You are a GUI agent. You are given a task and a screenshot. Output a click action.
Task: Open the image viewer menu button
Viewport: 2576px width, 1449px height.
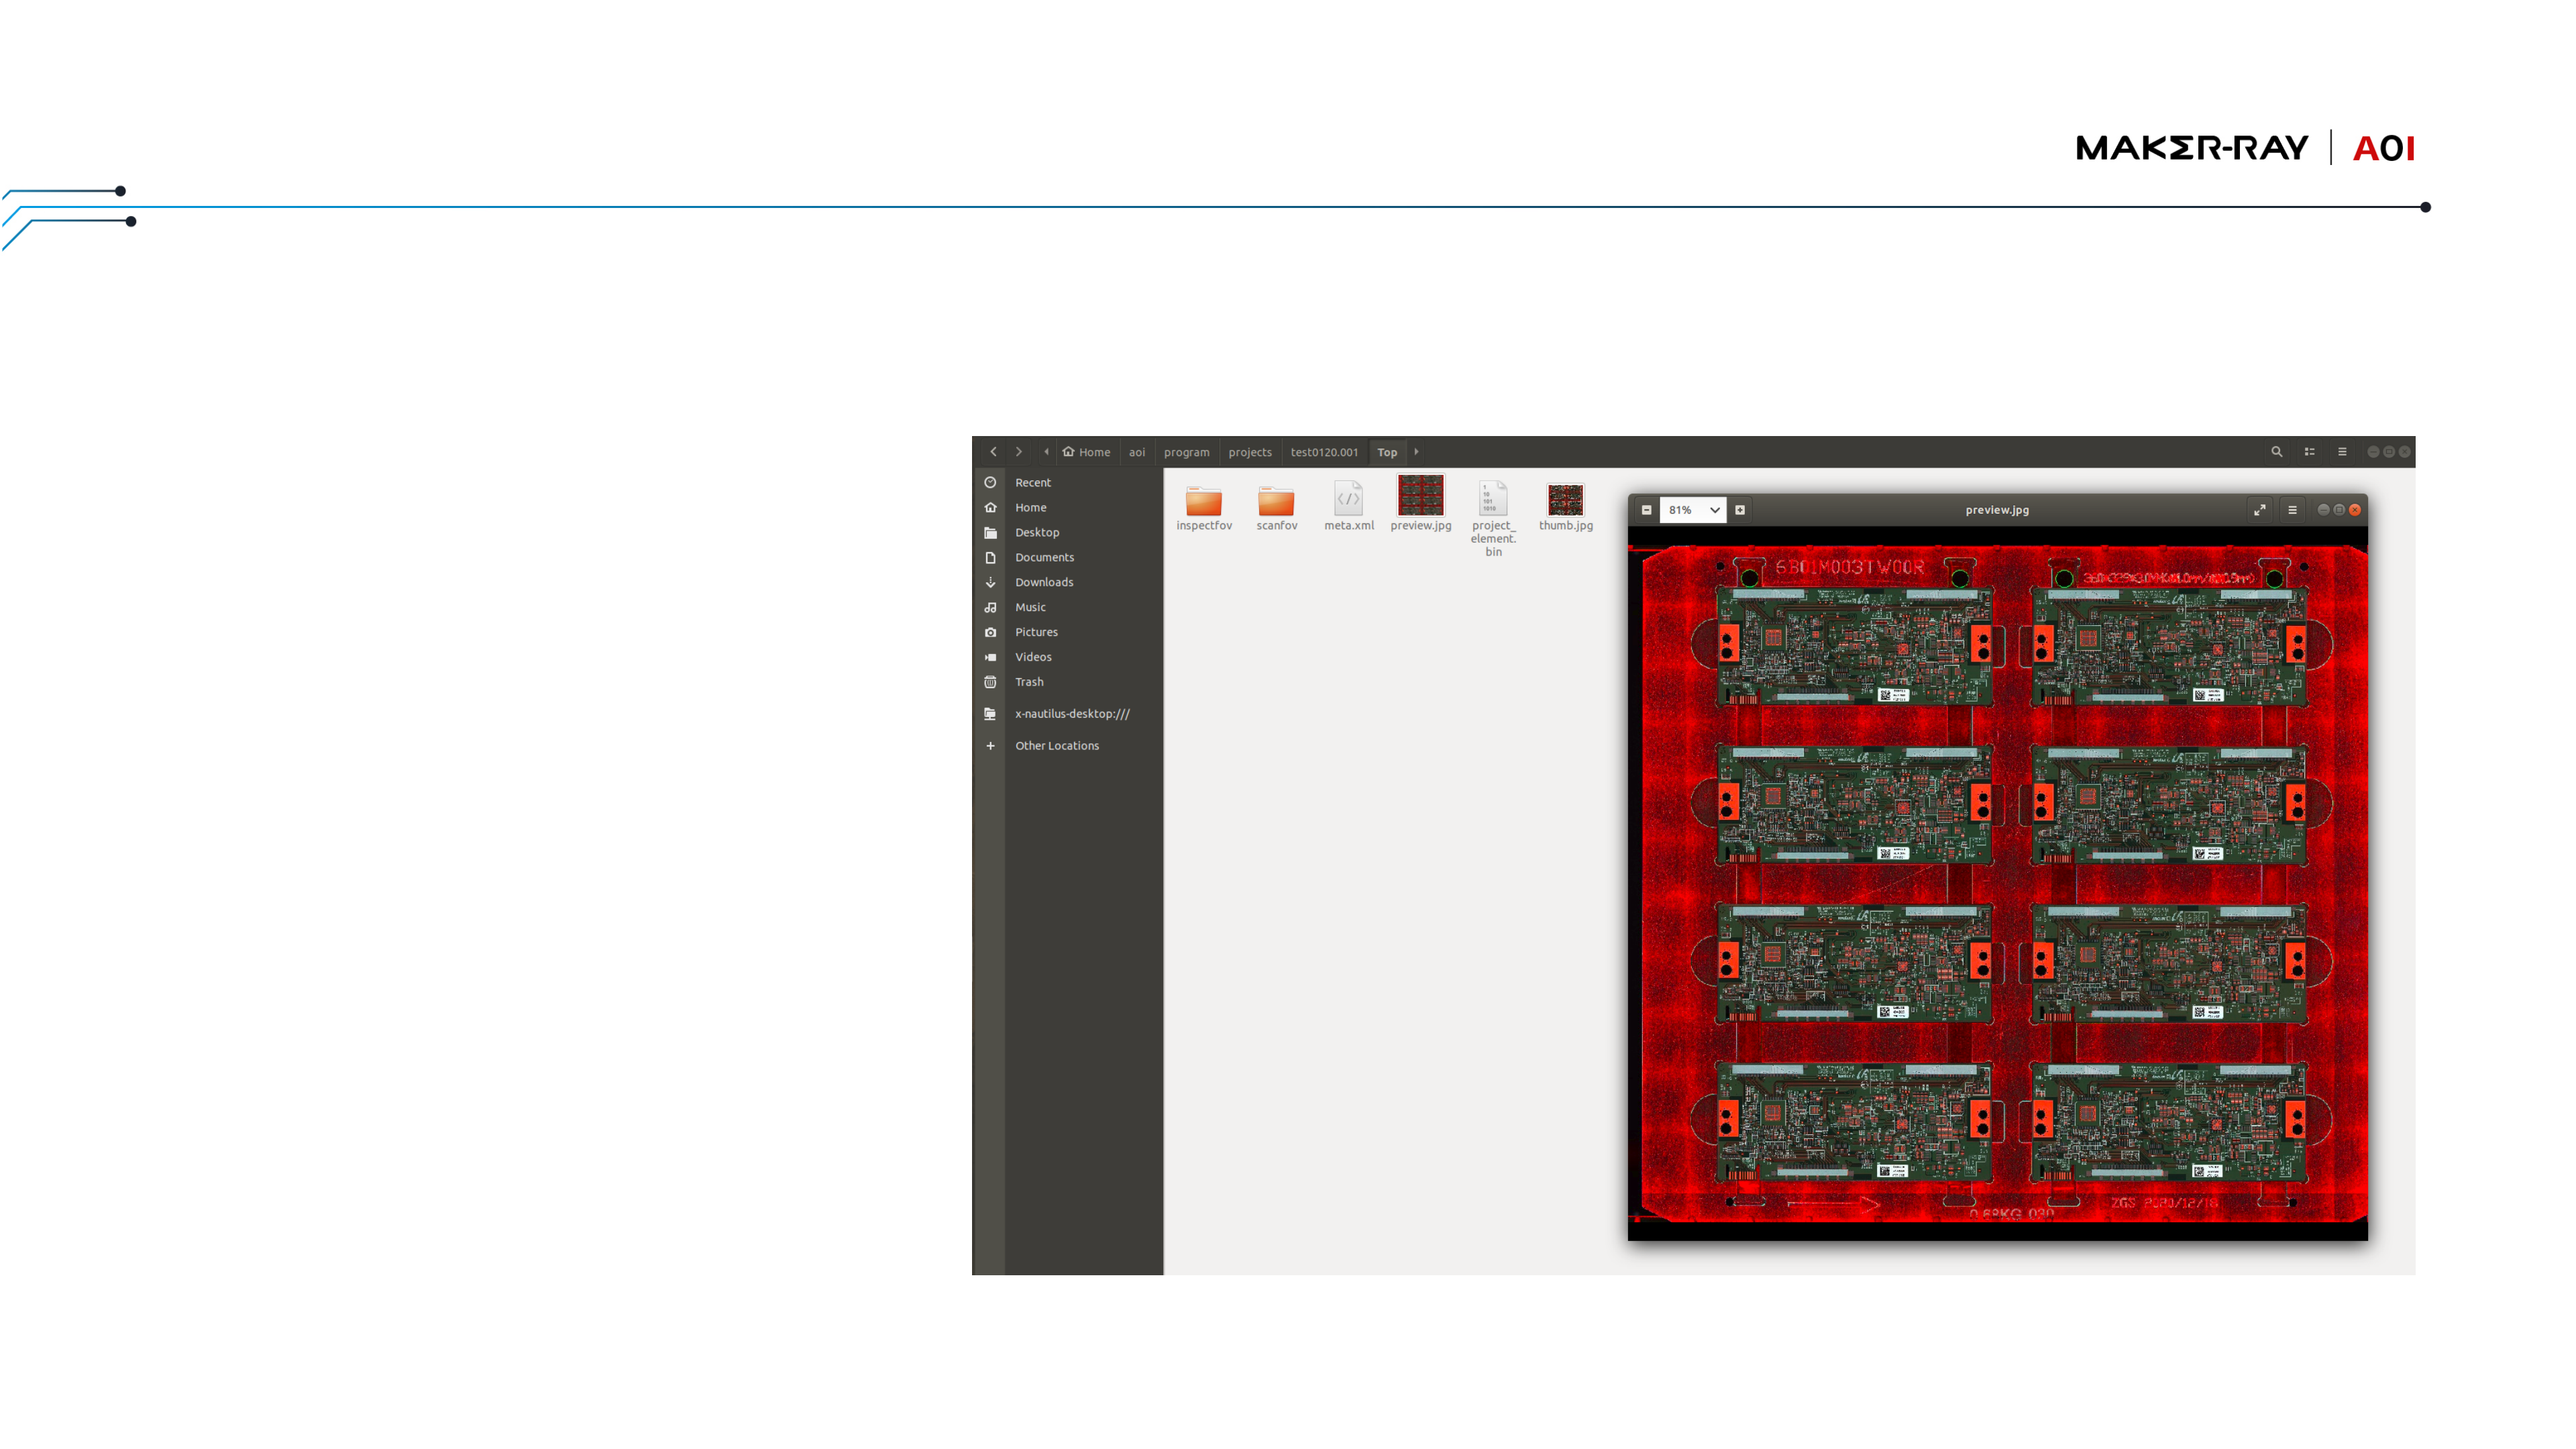coord(2292,510)
